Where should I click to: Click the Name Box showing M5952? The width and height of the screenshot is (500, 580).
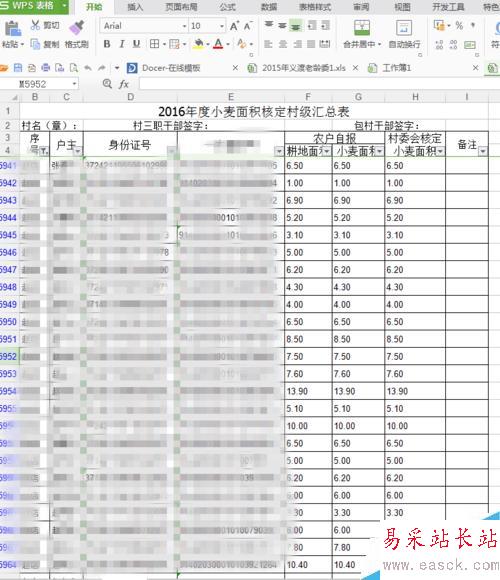tap(39, 84)
